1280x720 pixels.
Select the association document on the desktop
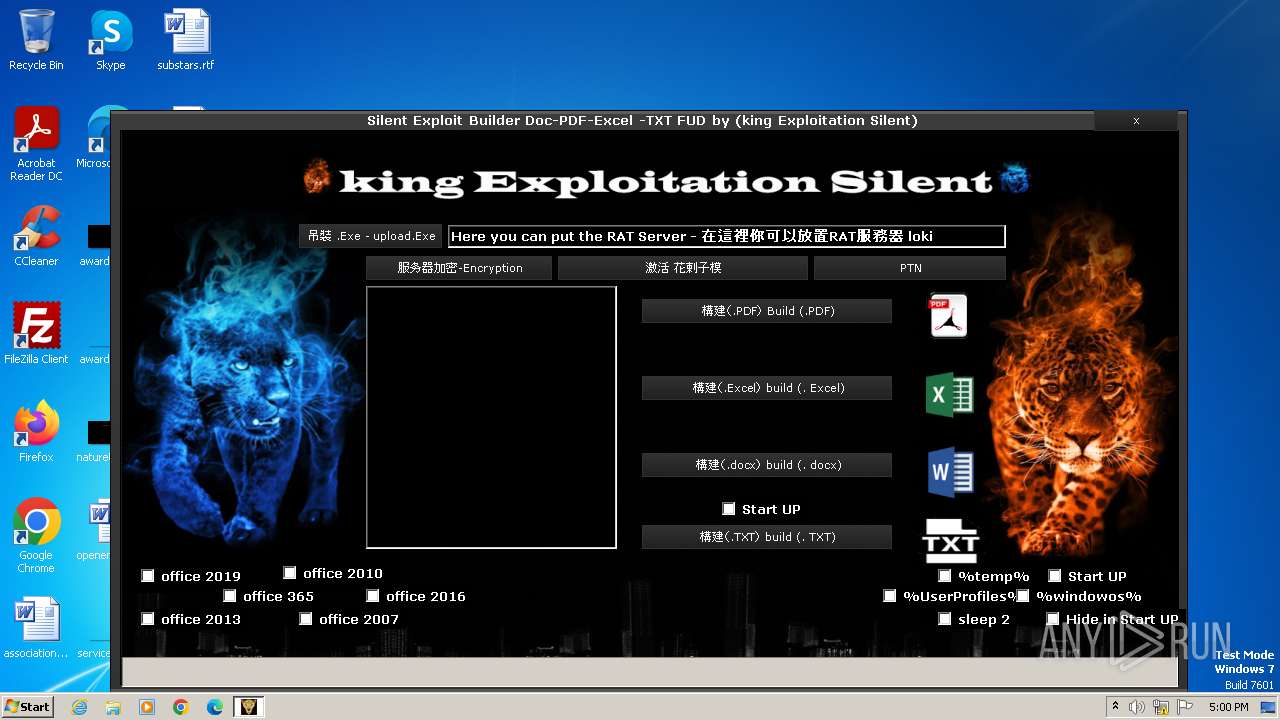(x=36, y=629)
